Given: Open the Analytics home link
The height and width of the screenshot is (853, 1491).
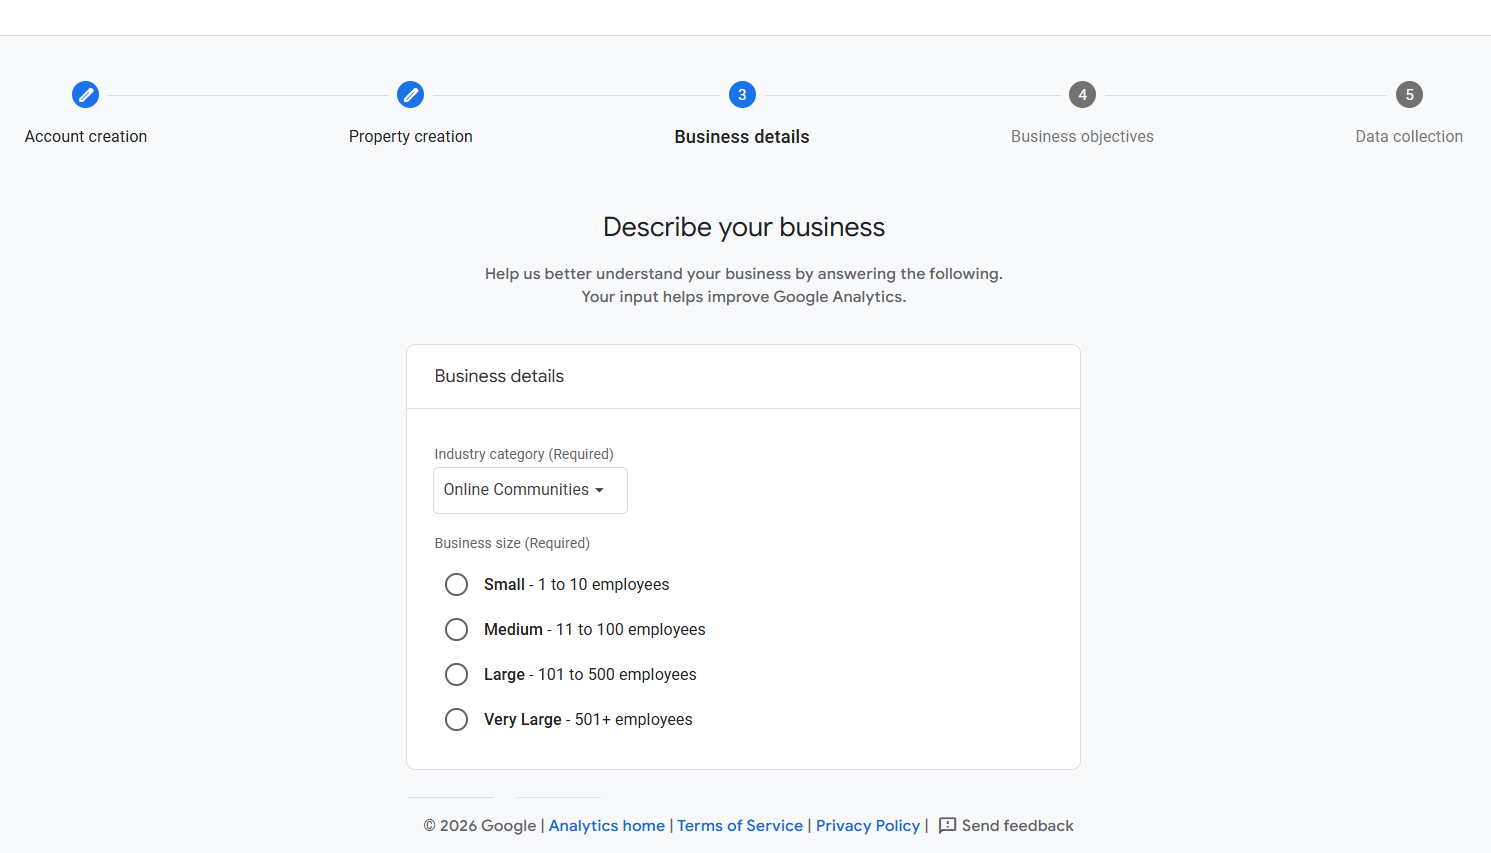Looking at the screenshot, I should [606, 825].
